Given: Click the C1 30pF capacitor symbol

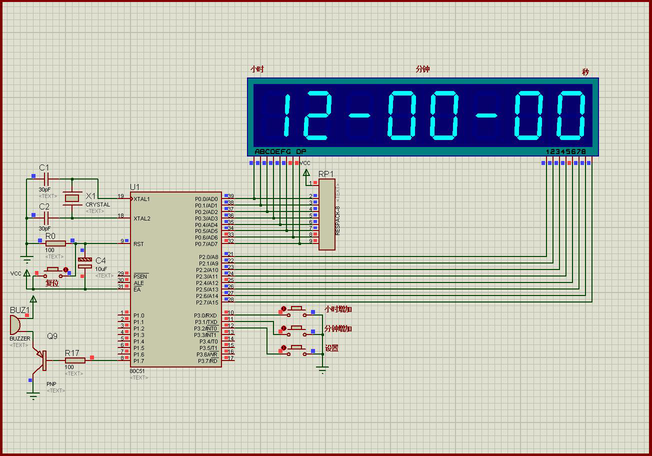Looking at the screenshot, I should (44, 179).
